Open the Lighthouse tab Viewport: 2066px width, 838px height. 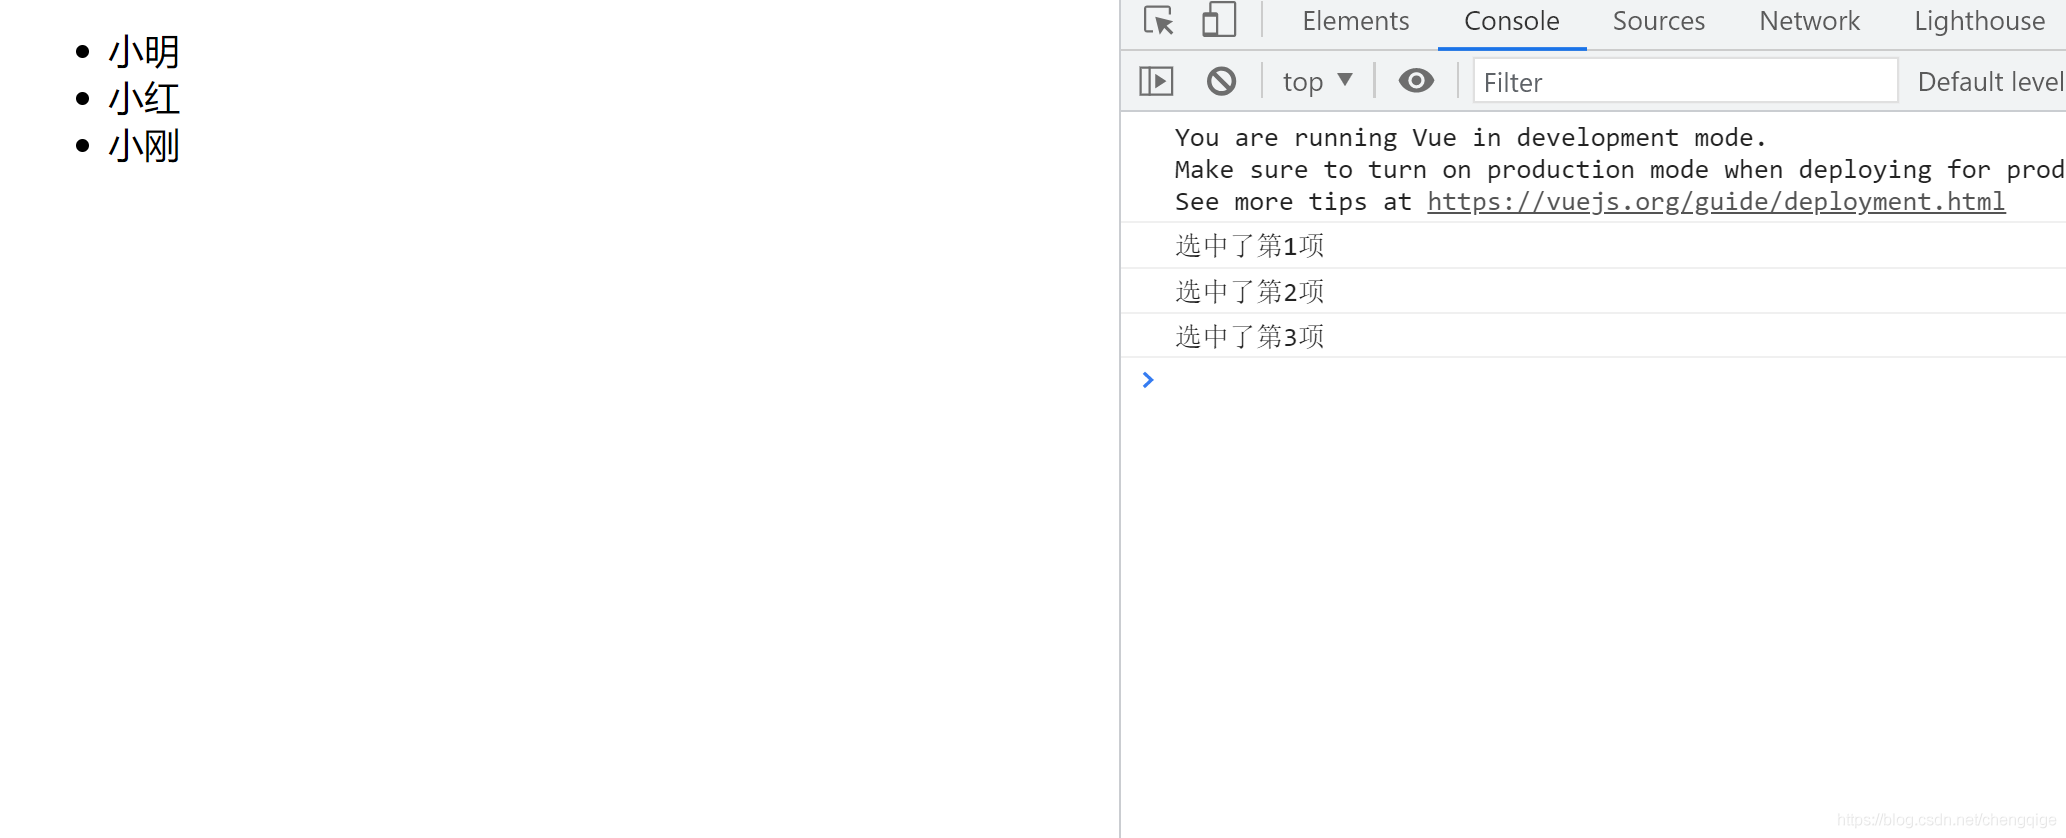click(x=1979, y=22)
